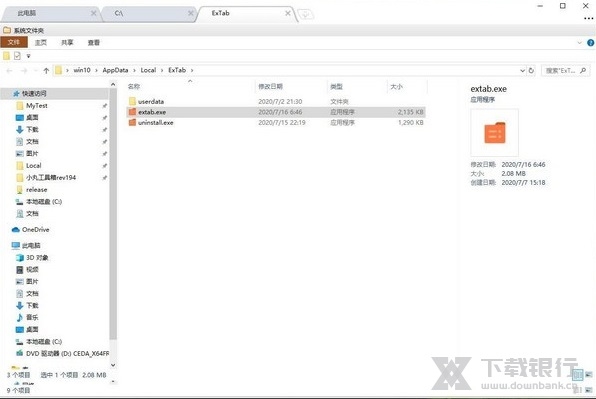Image resolution: width=596 pixels, height=399 pixels.
Task: Switch to details view icon
Action: click(x=578, y=375)
